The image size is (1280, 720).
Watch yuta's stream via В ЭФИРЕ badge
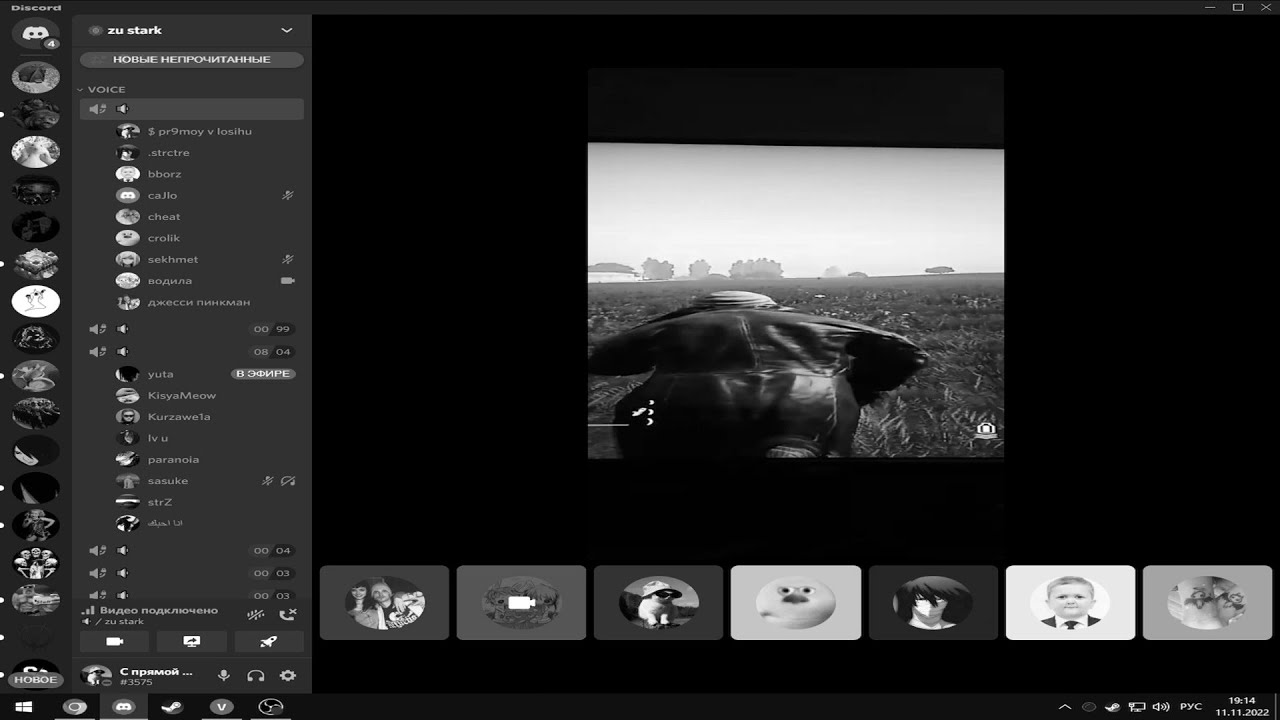tap(264, 374)
